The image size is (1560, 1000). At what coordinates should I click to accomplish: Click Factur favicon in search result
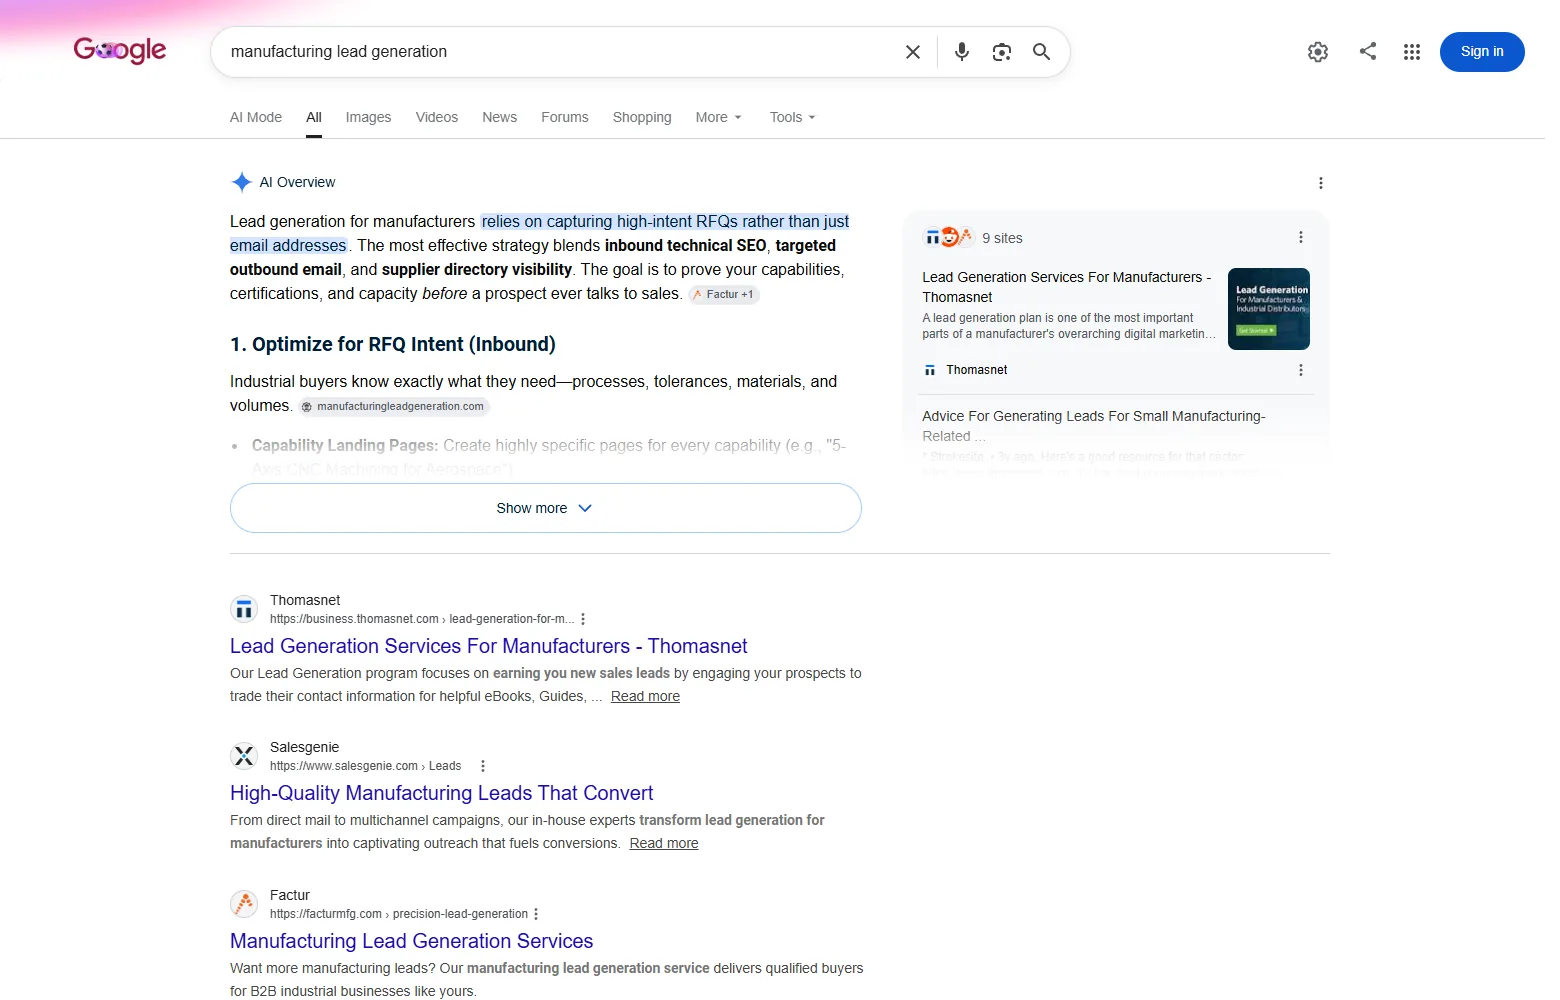coord(244,904)
